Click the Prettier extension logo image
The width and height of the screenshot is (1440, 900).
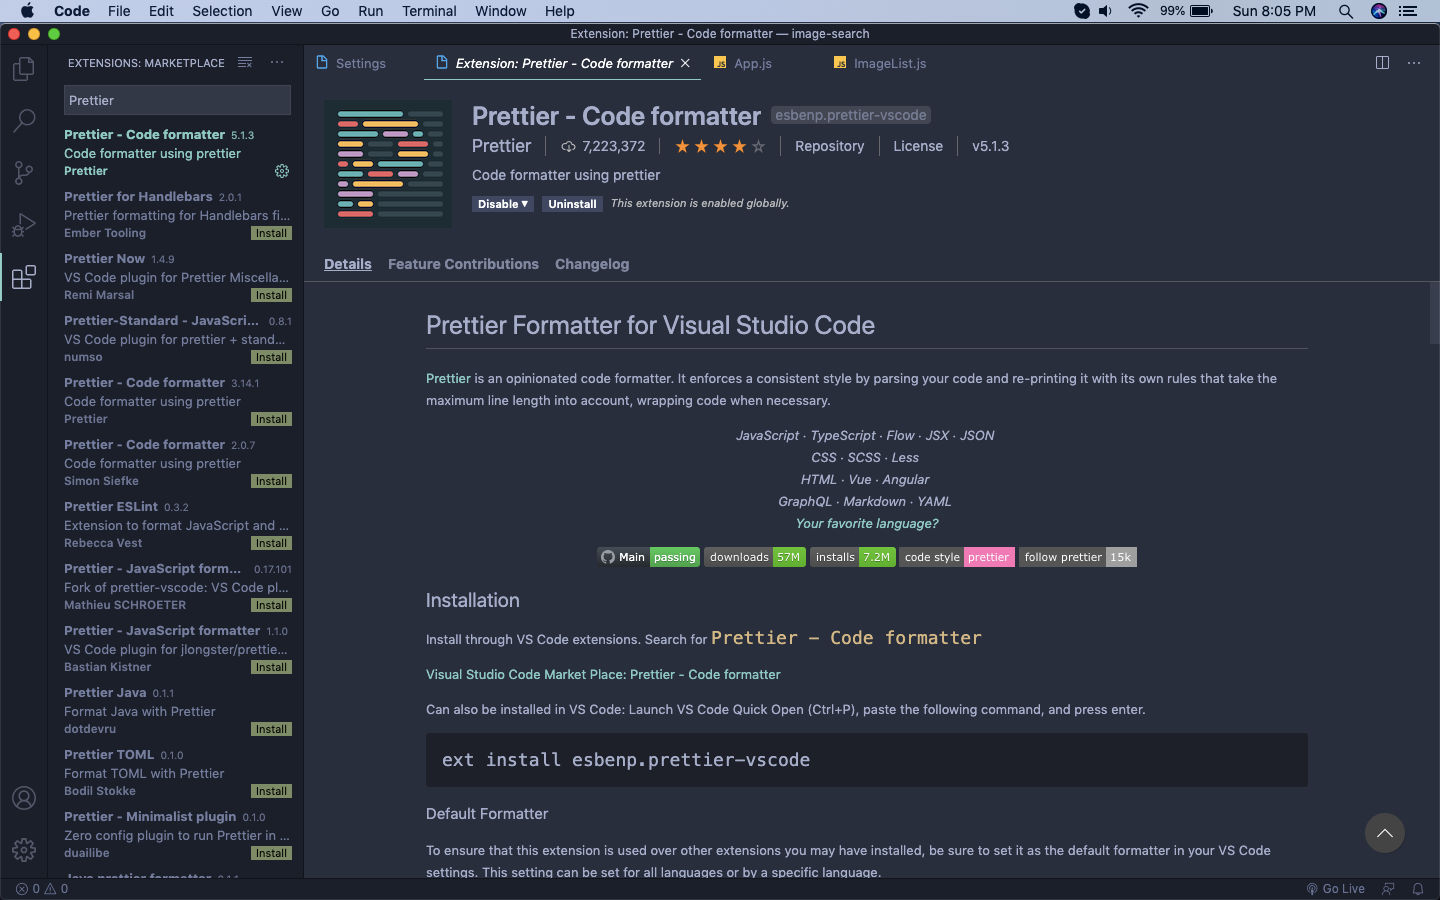(x=388, y=164)
